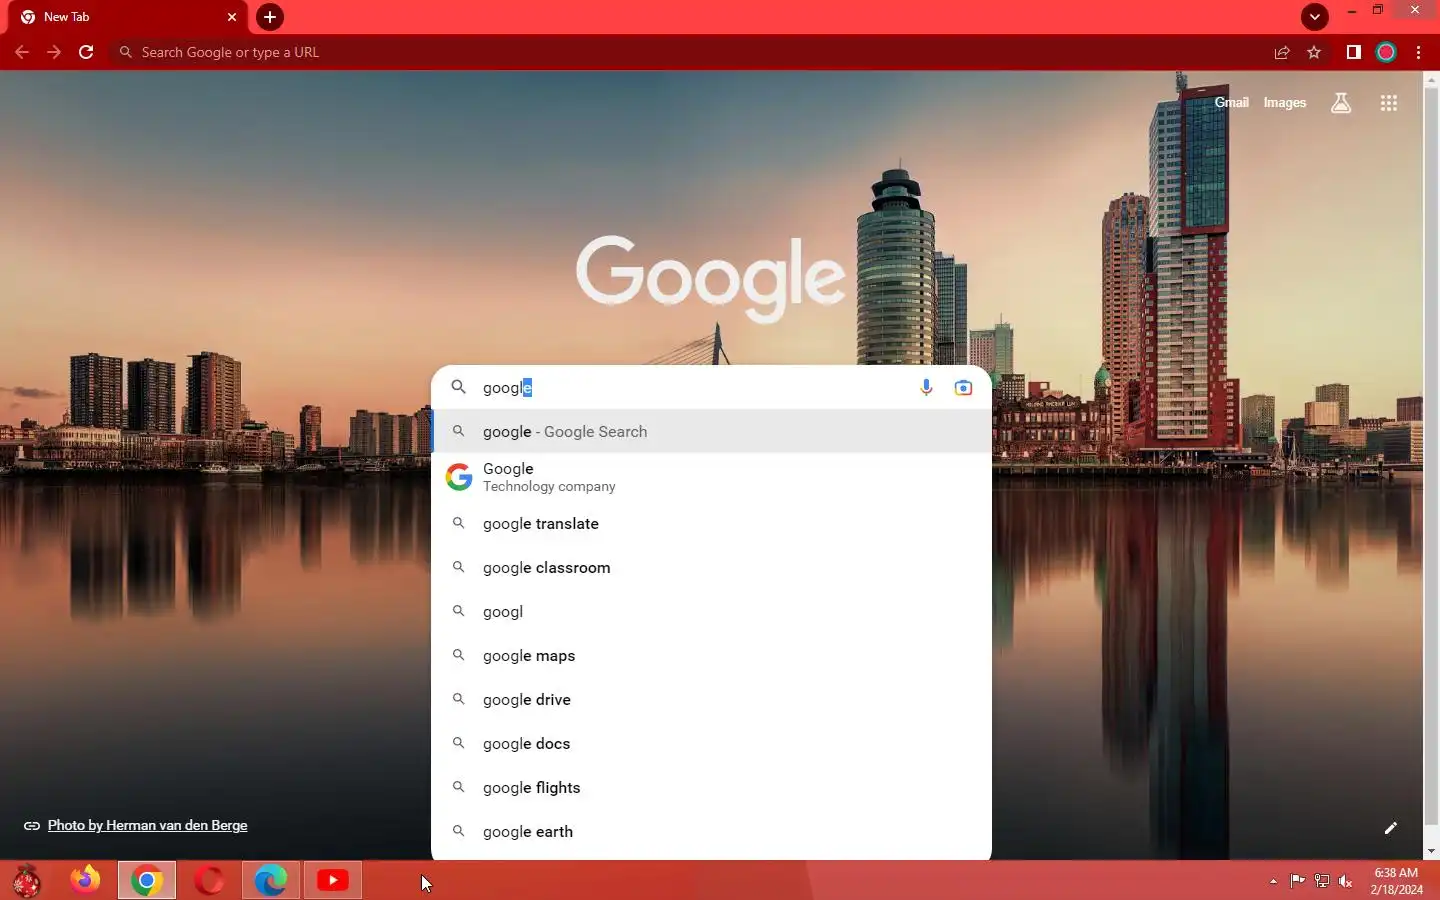Viewport: 1440px width, 900px height.
Task: Open the Chrome three-dot menu
Action: click(1418, 52)
